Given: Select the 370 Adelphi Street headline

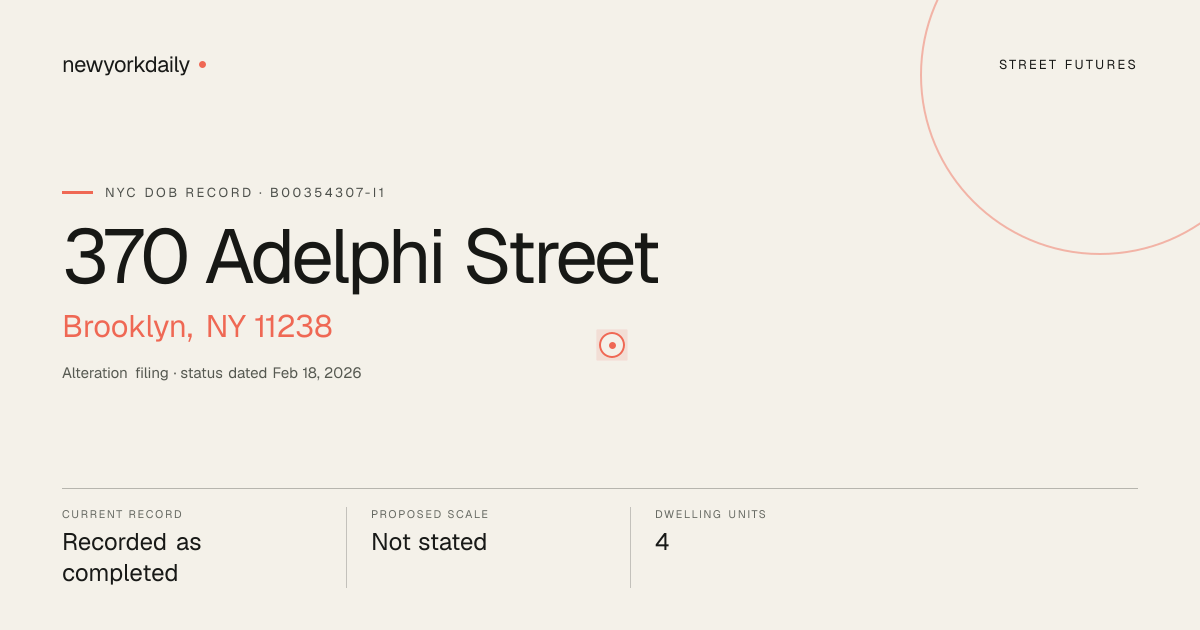Looking at the screenshot, I should (361, 258).
